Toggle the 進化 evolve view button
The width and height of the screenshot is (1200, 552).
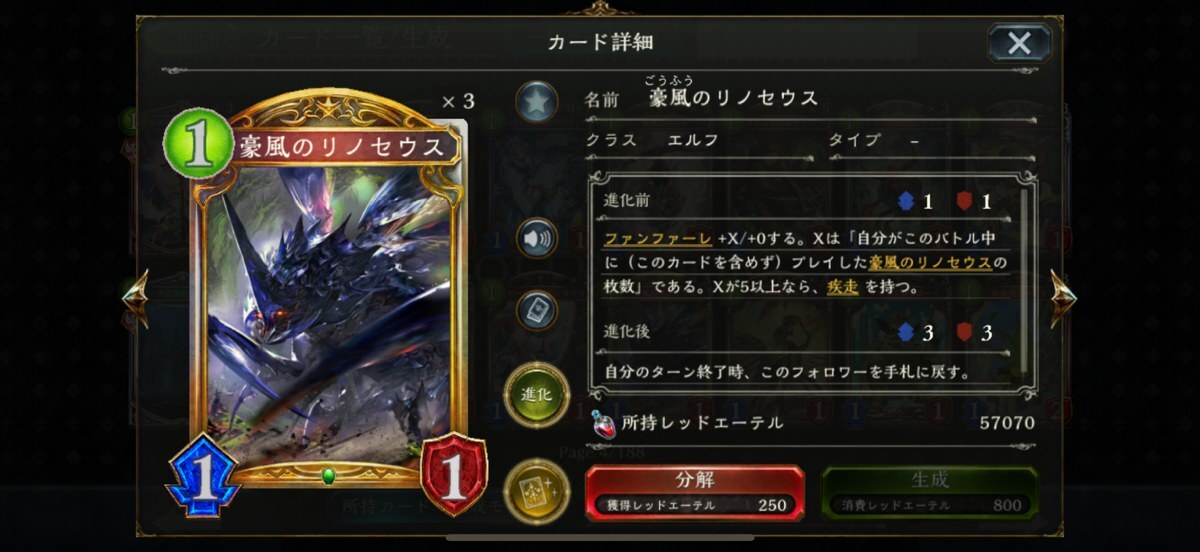tap(538, 393)
